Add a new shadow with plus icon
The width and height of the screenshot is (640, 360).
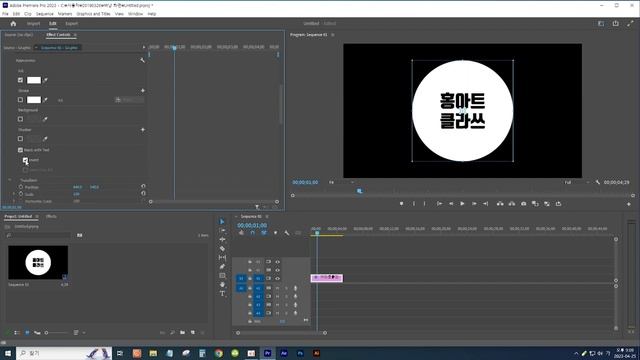coord(143,129)
